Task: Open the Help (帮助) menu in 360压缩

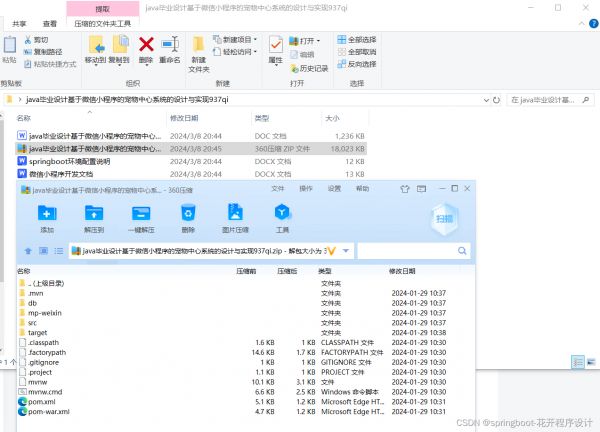Action: (x=362, y=189)
